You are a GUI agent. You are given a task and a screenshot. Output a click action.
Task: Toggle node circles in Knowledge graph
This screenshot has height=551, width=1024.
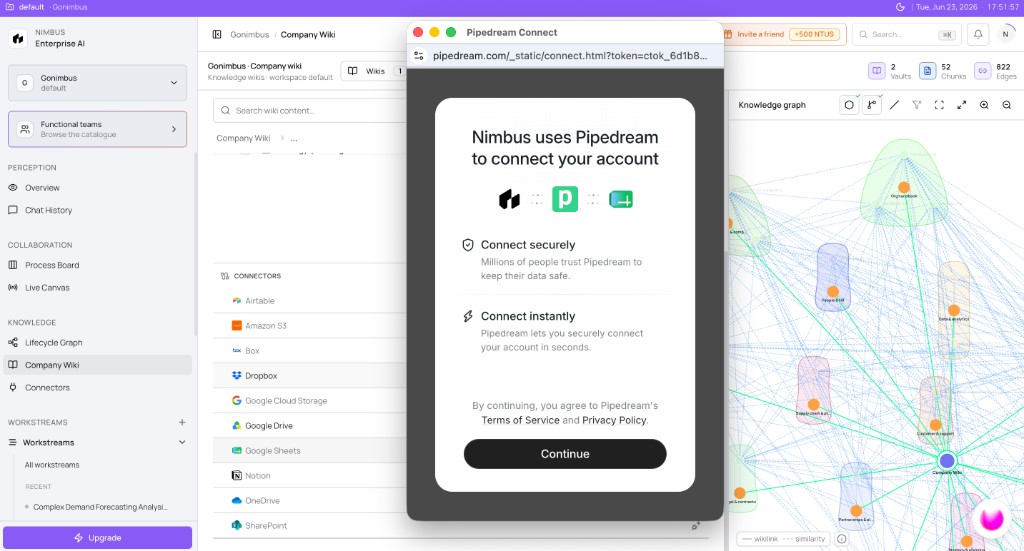(848, 104)
